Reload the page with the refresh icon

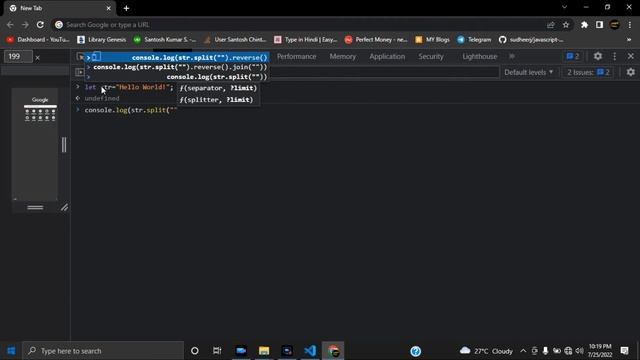click(40, 25)
